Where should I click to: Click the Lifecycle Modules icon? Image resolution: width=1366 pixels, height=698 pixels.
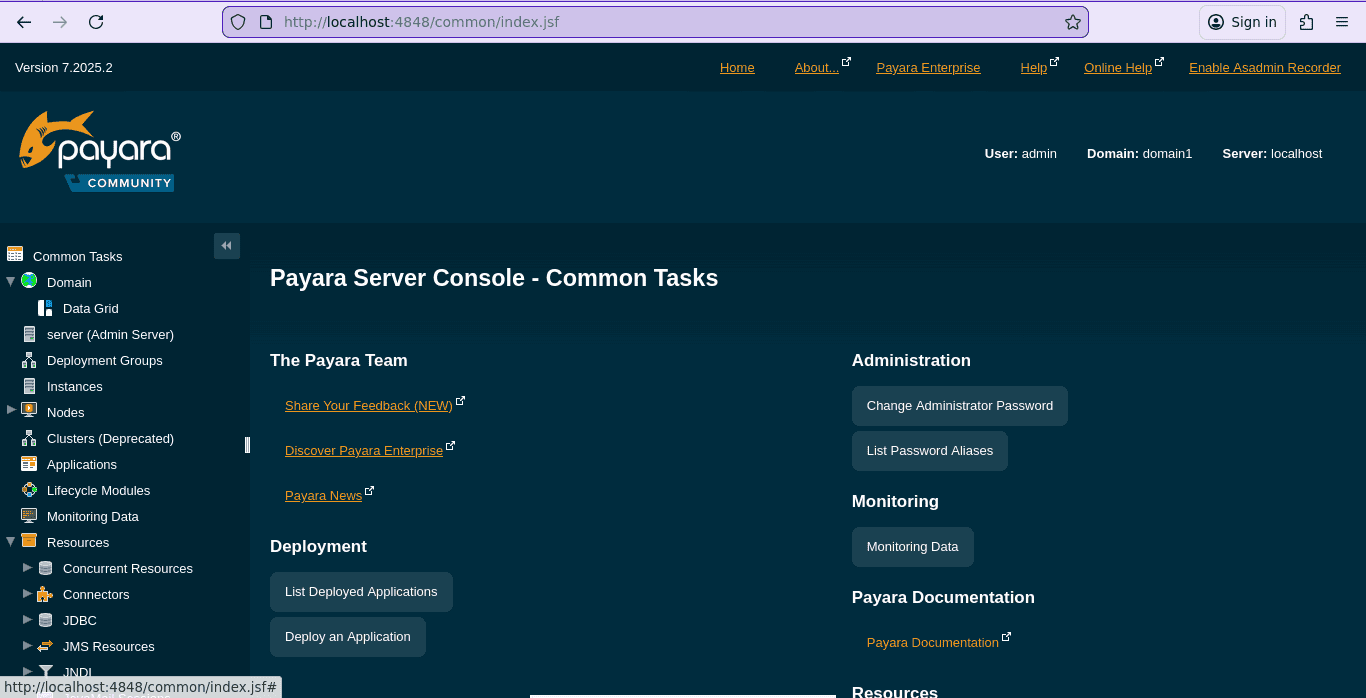pyautogui.click(x=29, y=490)
